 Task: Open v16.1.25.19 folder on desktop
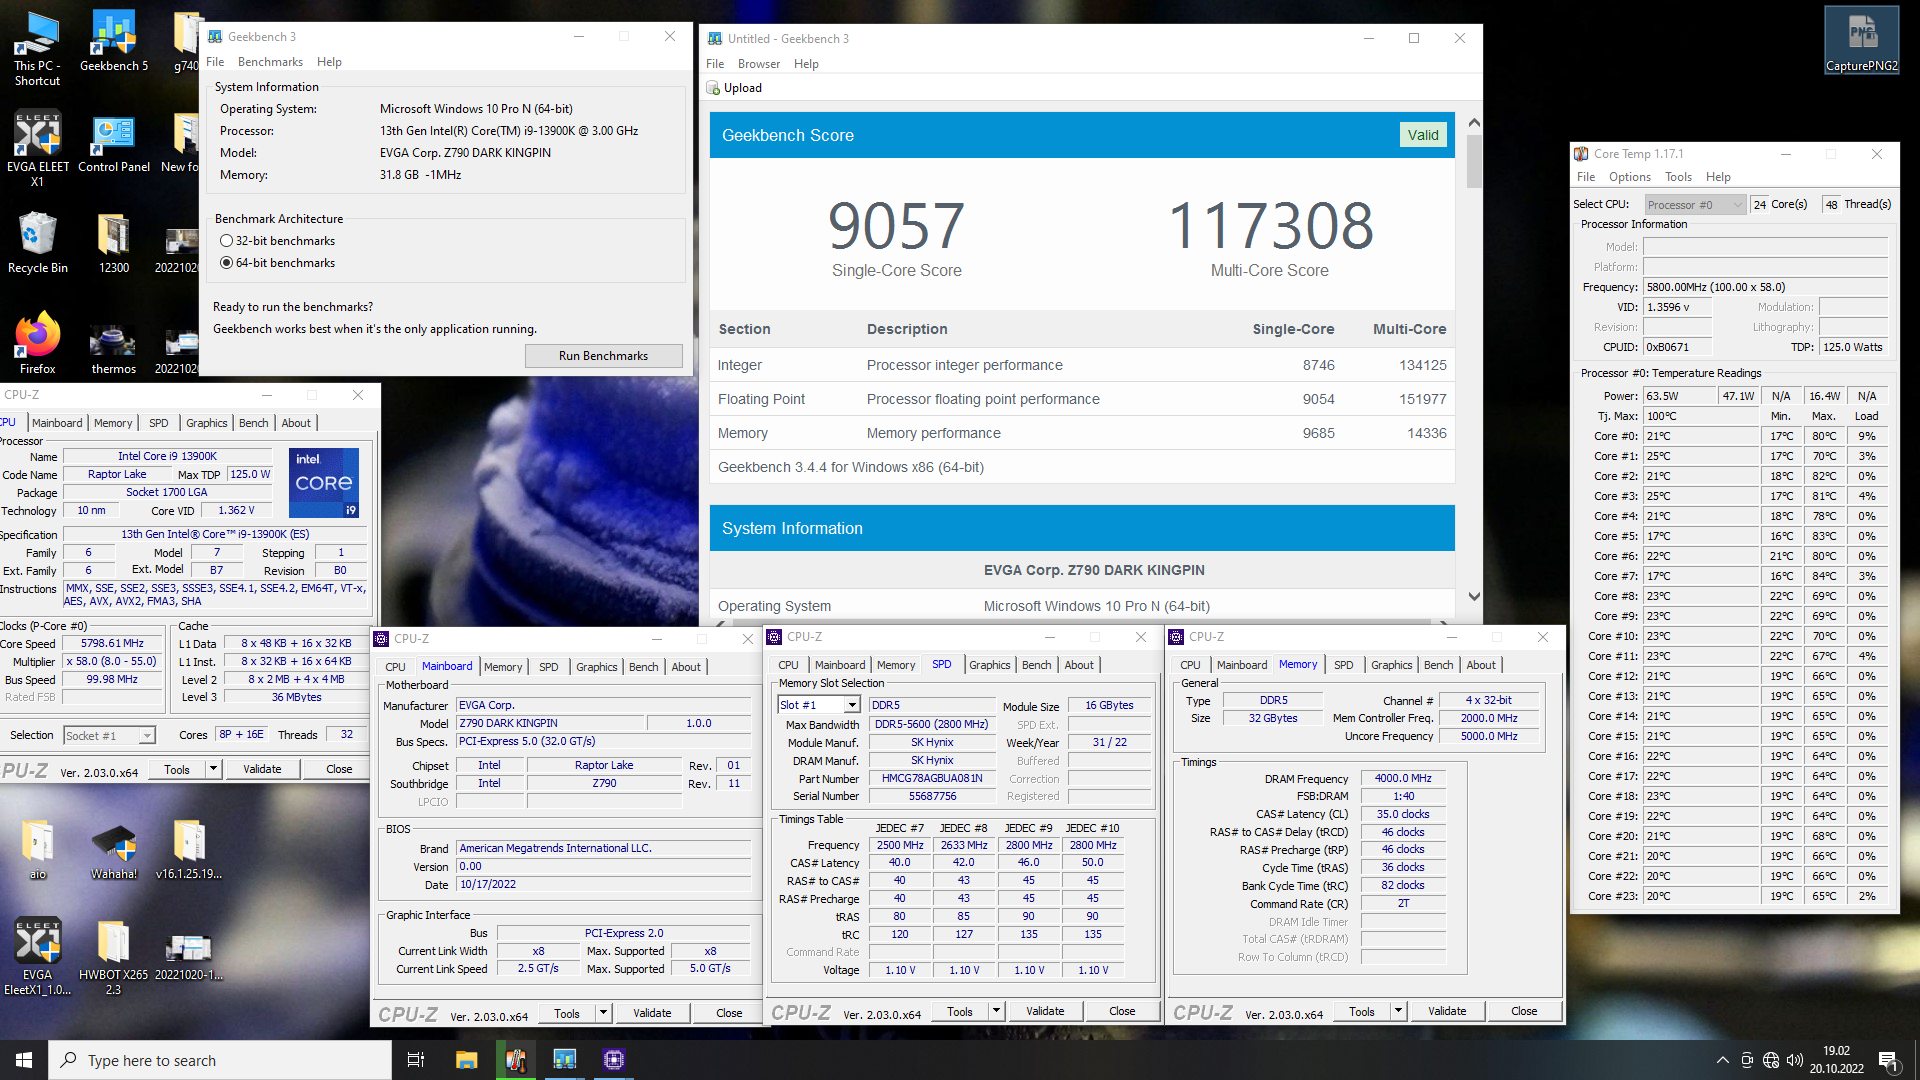tap(188, 849)
